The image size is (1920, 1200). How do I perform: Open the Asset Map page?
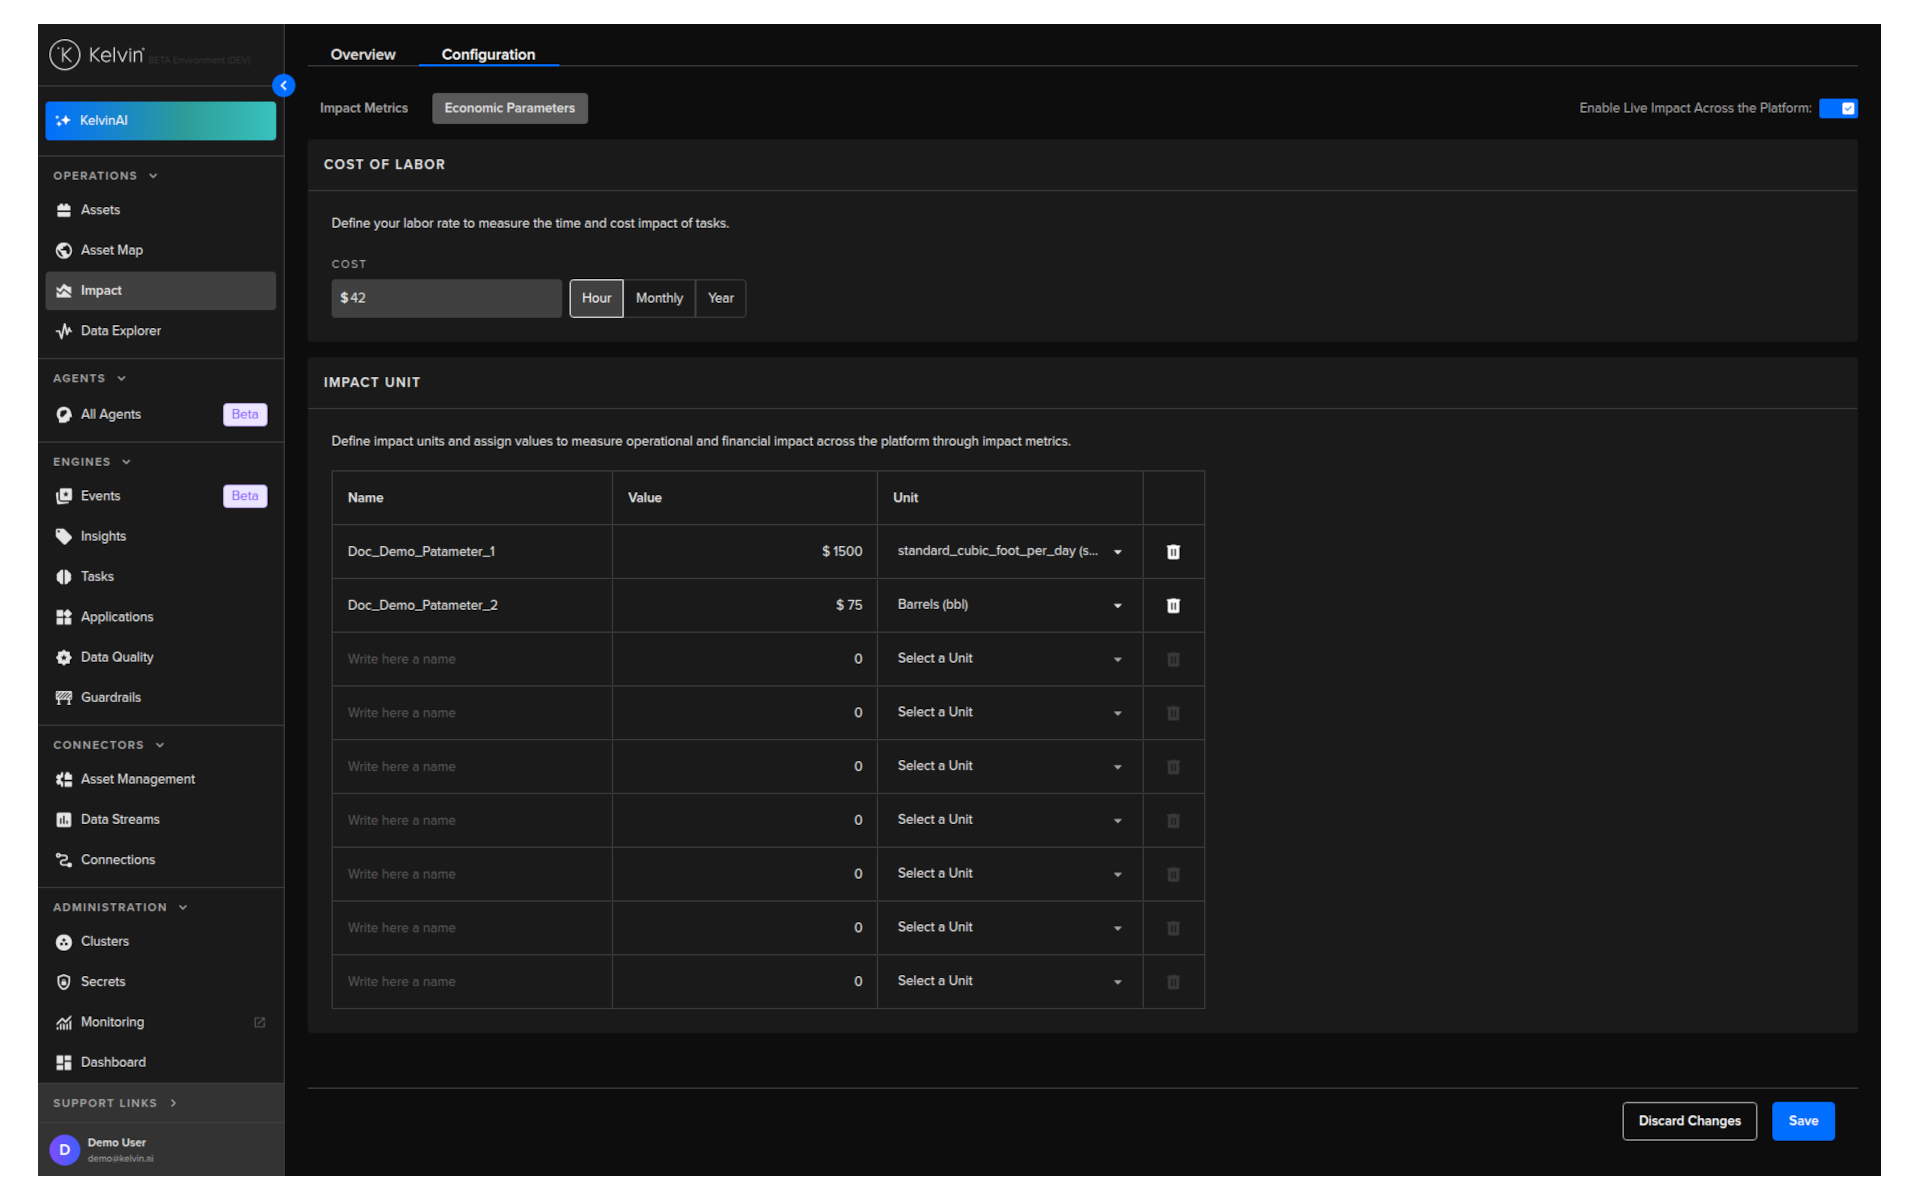click(x=160, y=250)
